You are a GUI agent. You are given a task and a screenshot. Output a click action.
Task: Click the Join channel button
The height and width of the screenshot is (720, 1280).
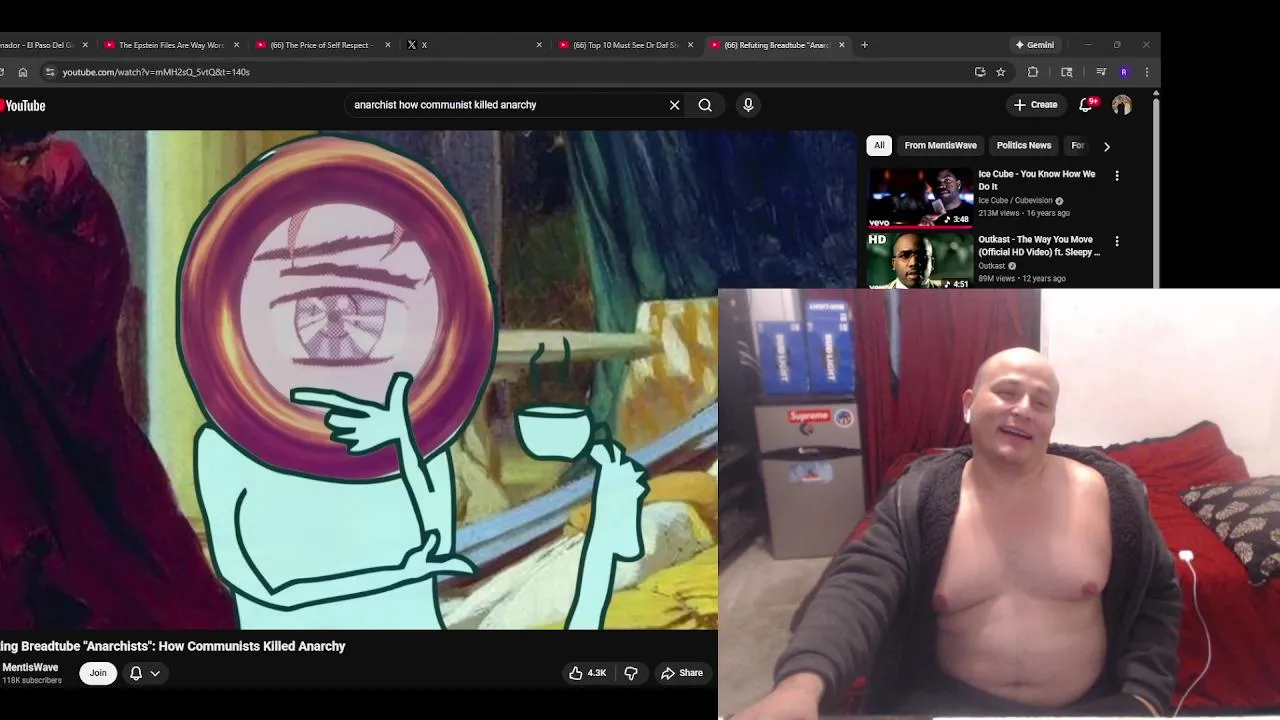98,673
